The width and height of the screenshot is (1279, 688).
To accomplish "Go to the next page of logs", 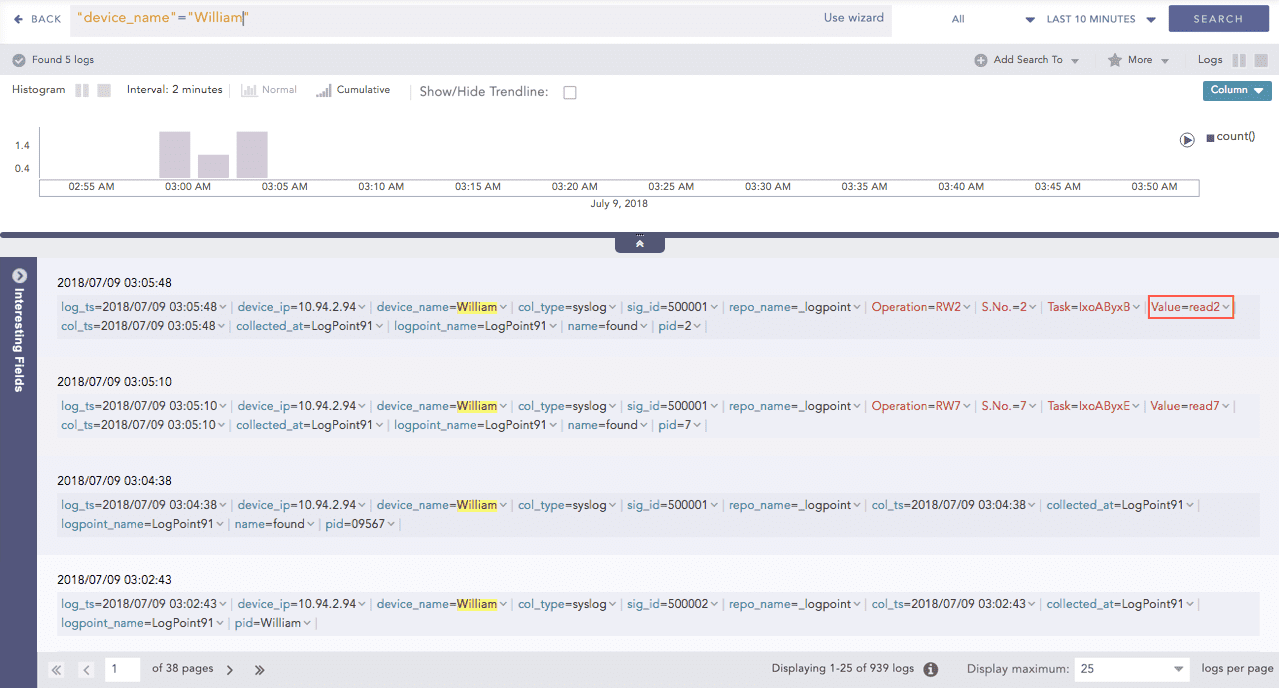I will click(229, 670).
